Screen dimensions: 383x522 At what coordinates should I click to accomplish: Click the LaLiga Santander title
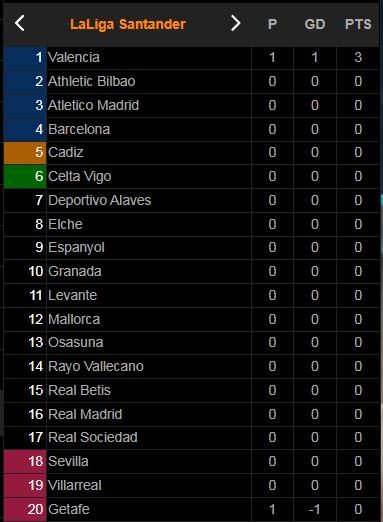[128, 24]
